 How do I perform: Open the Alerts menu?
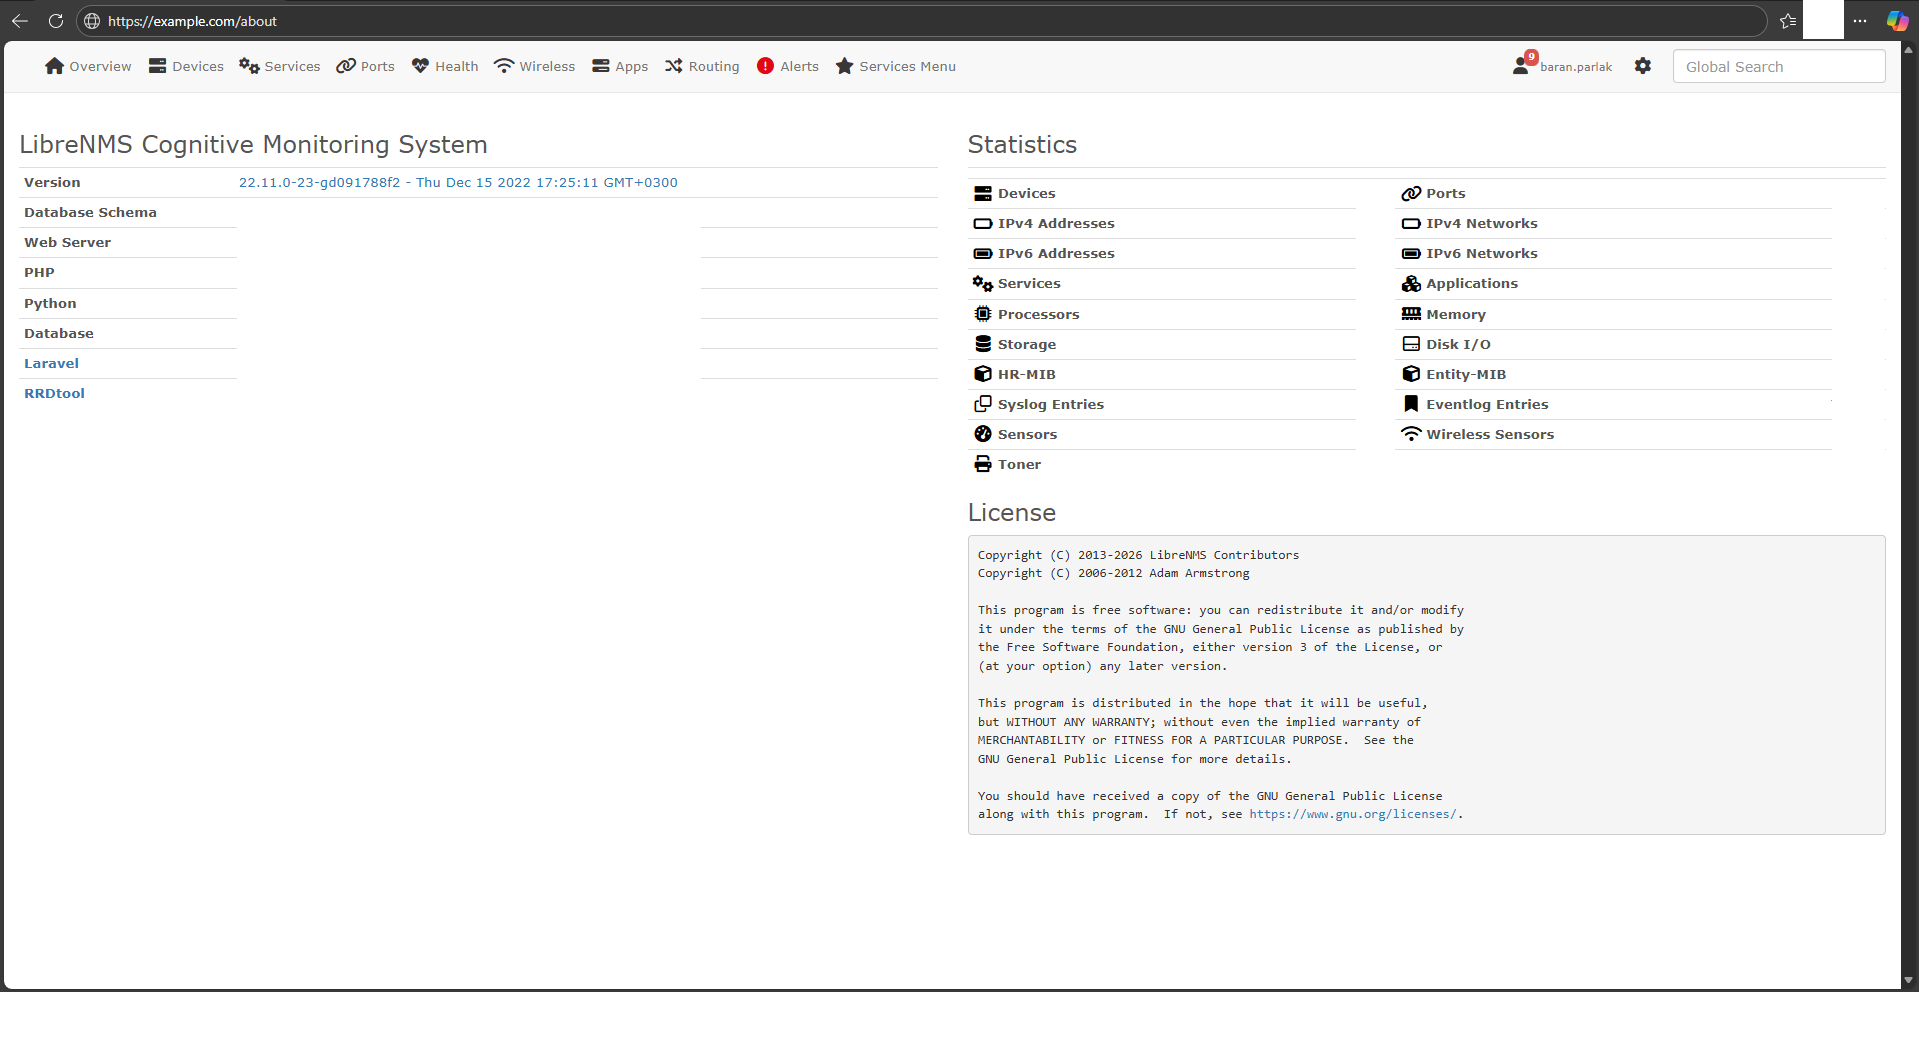point(788,66)
